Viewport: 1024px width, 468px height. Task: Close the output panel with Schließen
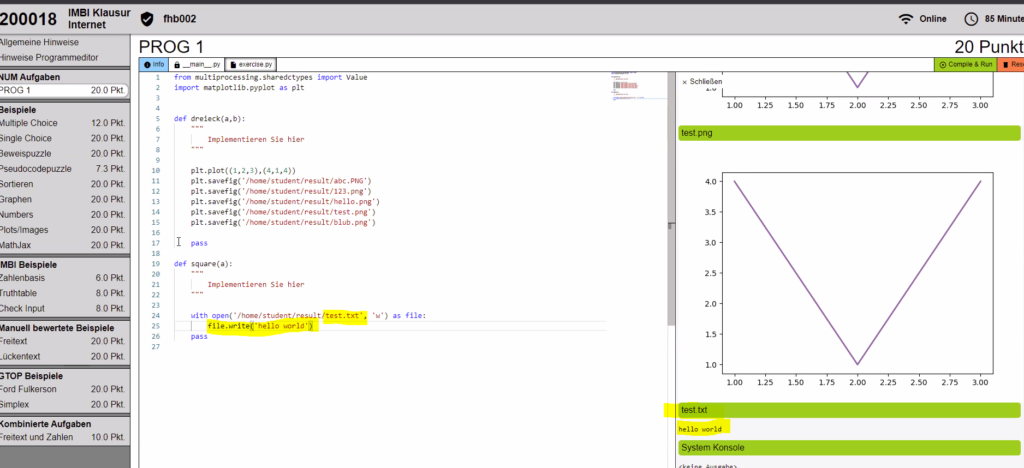(x=702, y=82)
